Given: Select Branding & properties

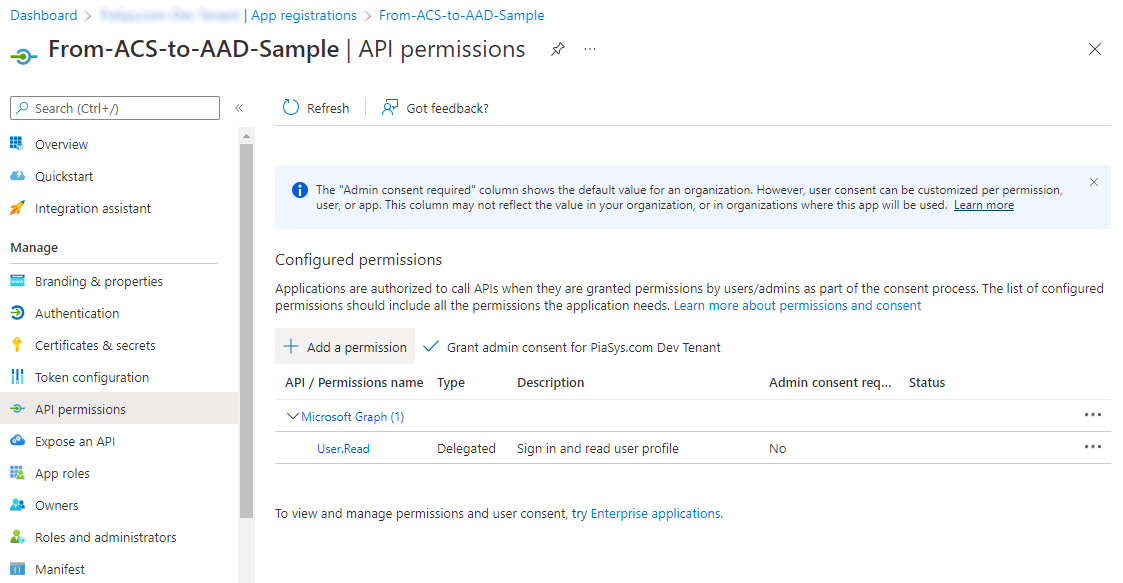Looking at the screenshot, I should (98, 280).
